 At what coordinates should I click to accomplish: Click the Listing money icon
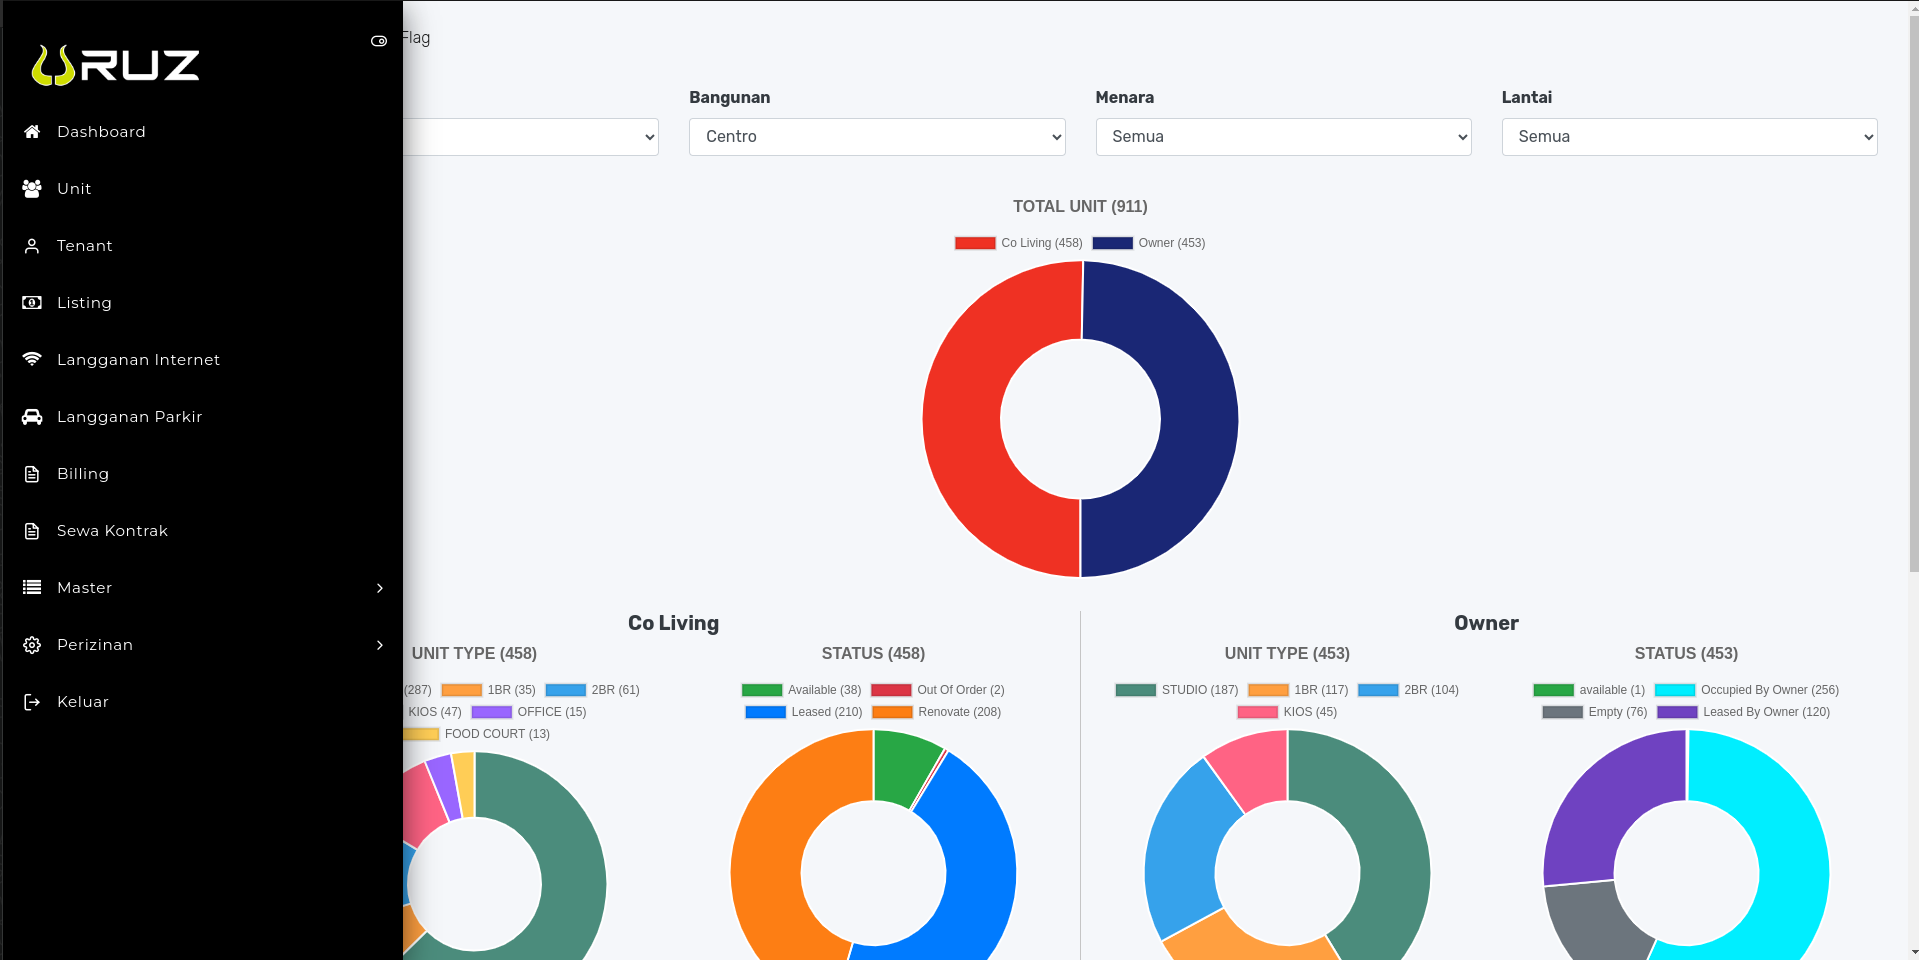(32, 303)
